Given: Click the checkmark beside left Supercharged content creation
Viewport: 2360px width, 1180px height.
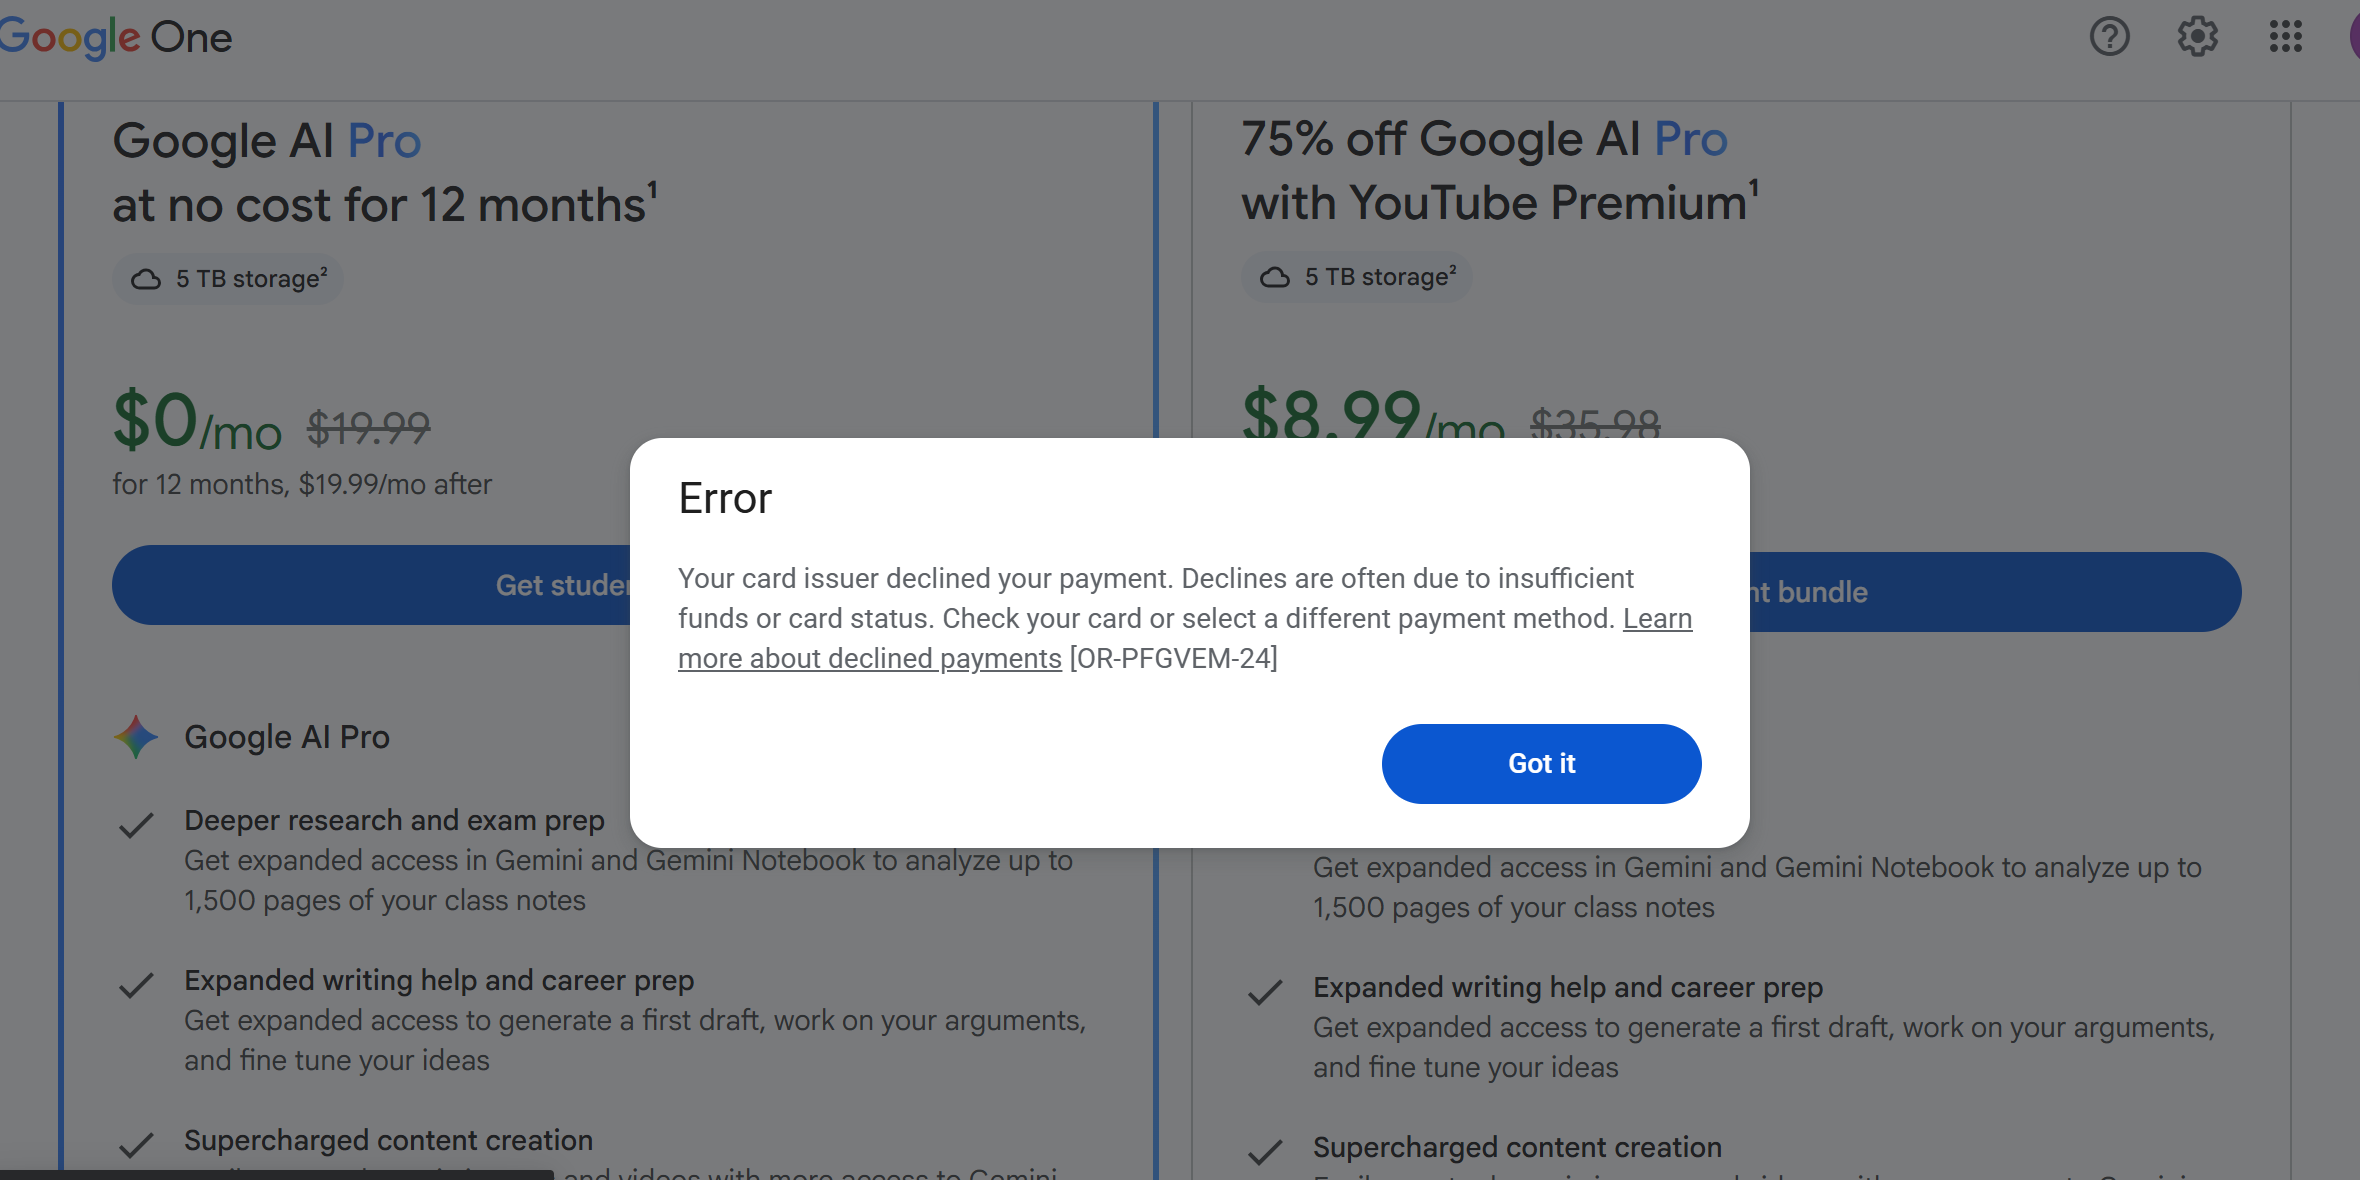Looking at the screenshot, I should tap(136, 1145).
